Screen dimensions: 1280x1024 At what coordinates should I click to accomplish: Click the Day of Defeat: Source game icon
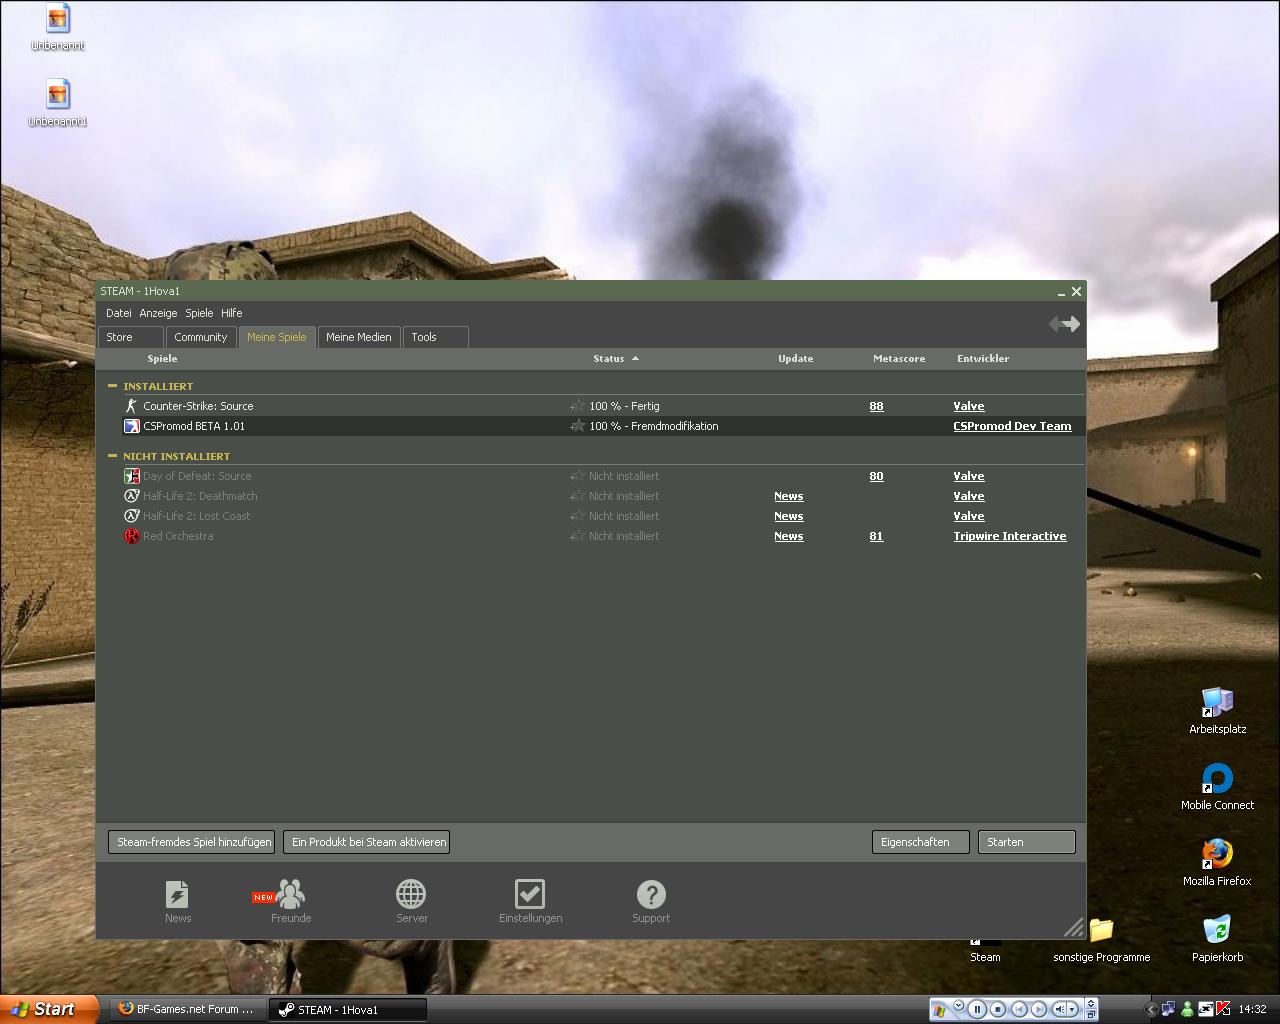pos(131,476)
